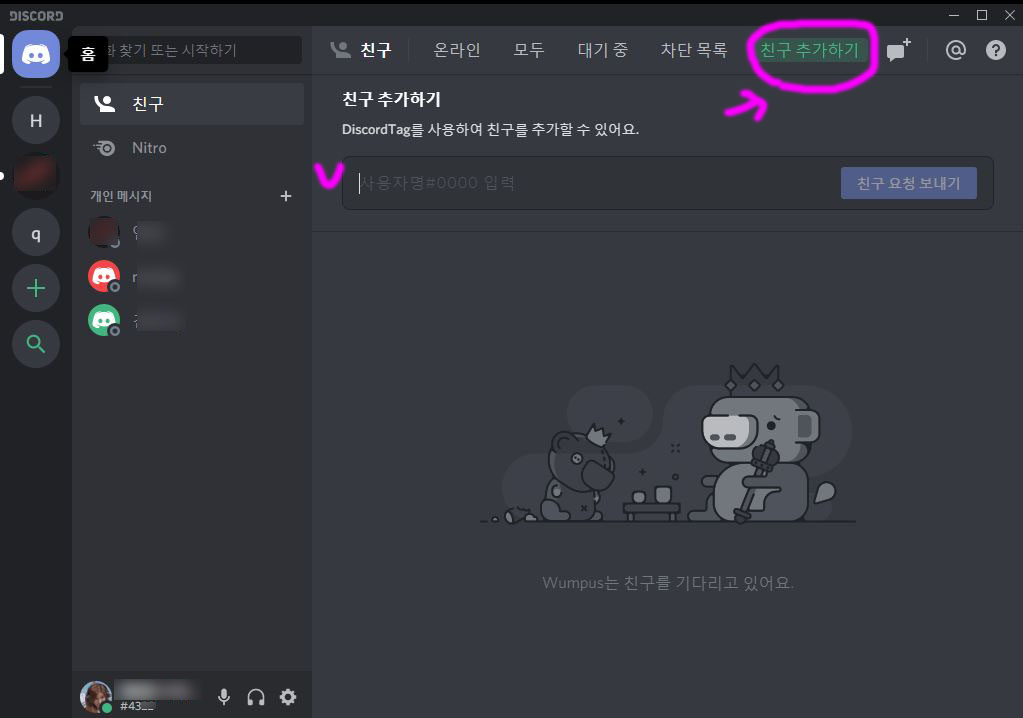
Task: Send request with 친구 요청 보내기 button
Action: click(x=909, y=183)
